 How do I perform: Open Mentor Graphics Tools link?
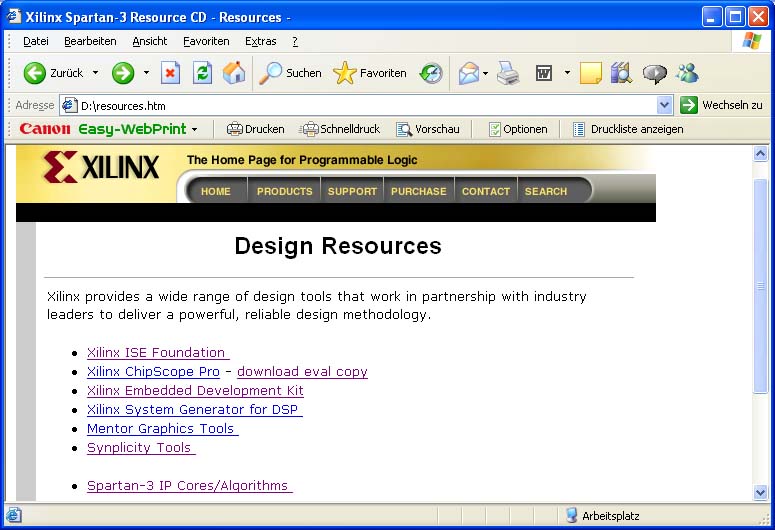point(163,429)
